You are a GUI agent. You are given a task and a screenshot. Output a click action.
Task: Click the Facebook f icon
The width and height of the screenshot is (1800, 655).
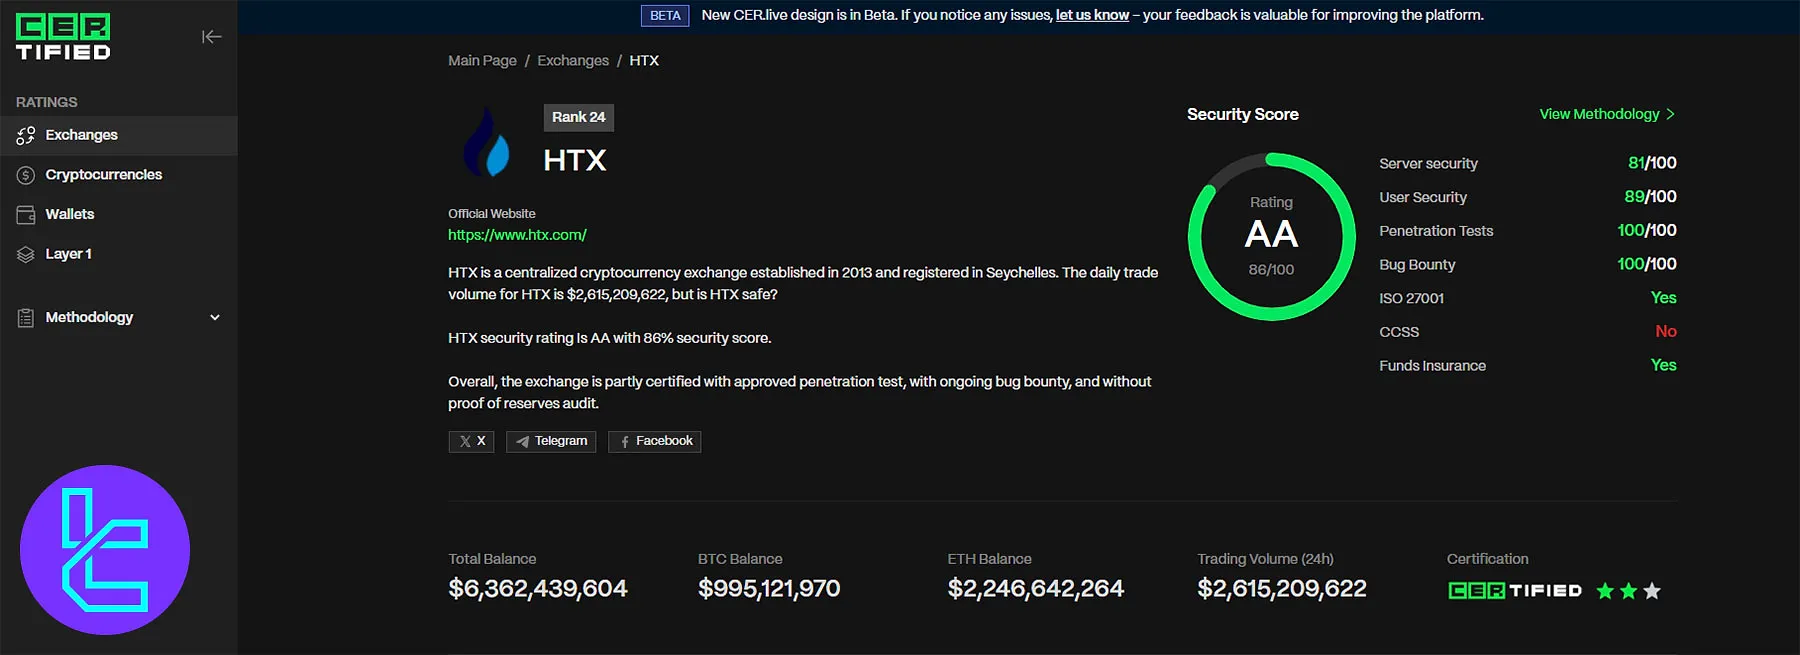(624, 441)
